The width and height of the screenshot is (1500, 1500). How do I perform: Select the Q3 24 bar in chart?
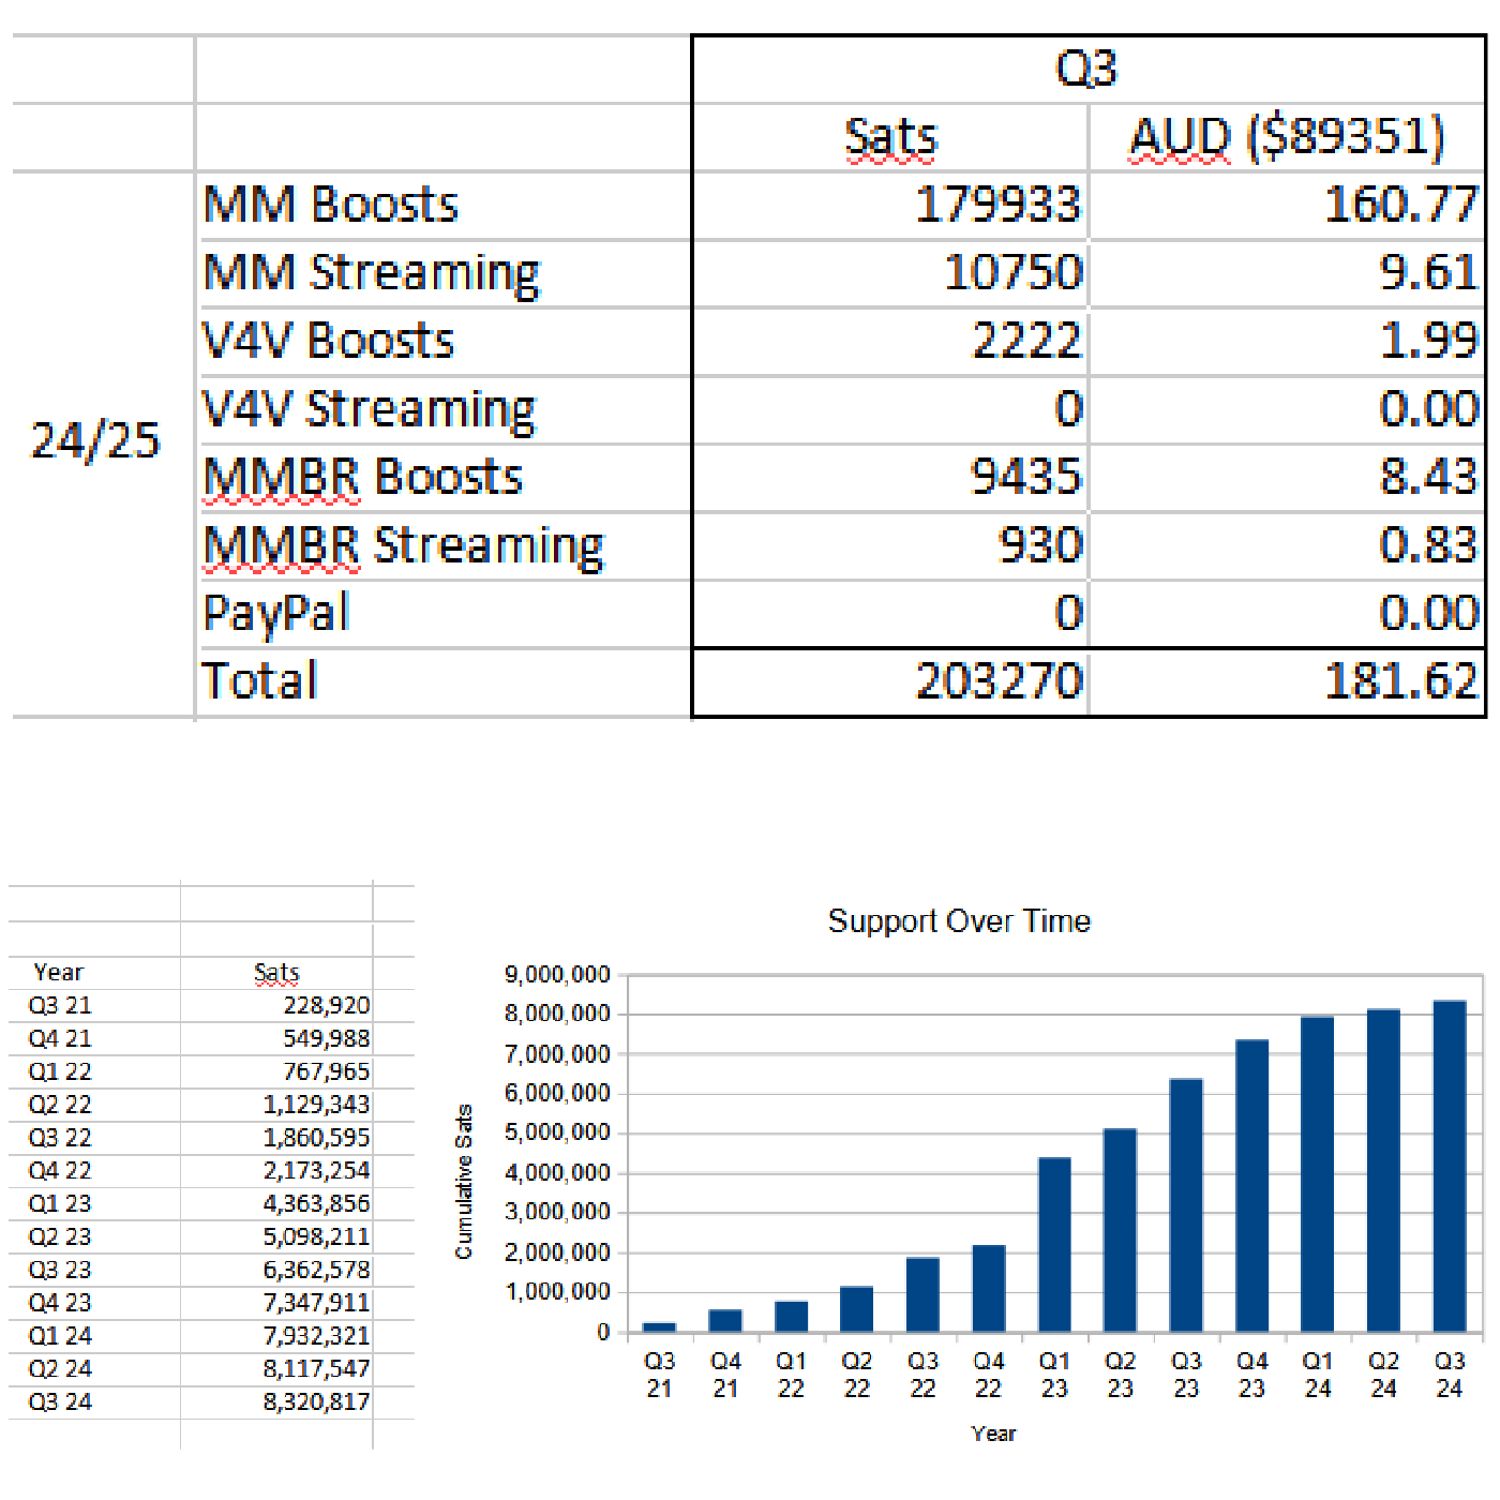[x=1450, y=1166]
